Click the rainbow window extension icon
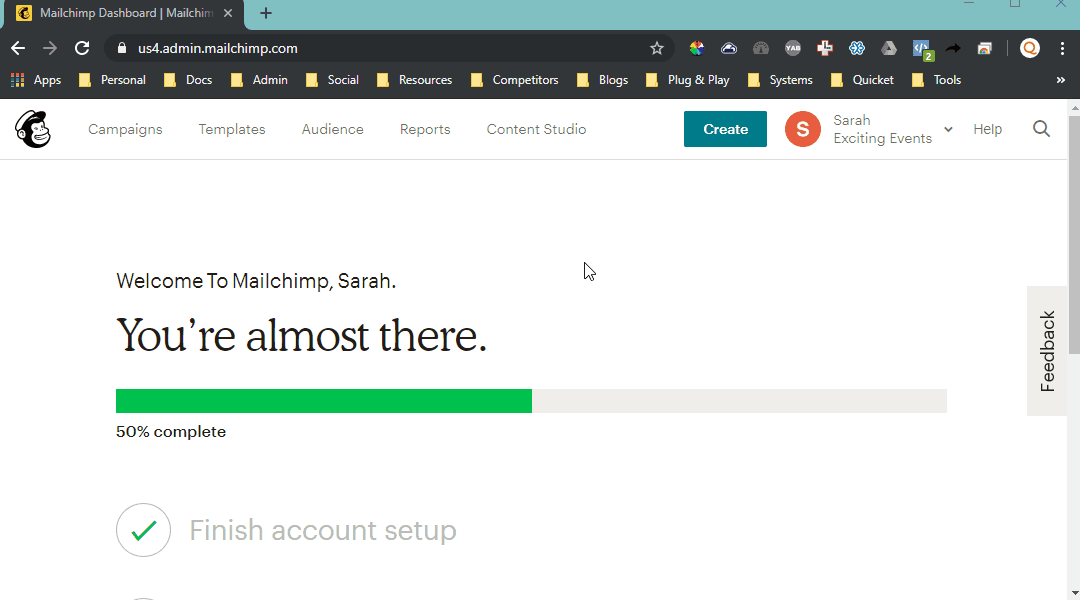 click(985, 48)
